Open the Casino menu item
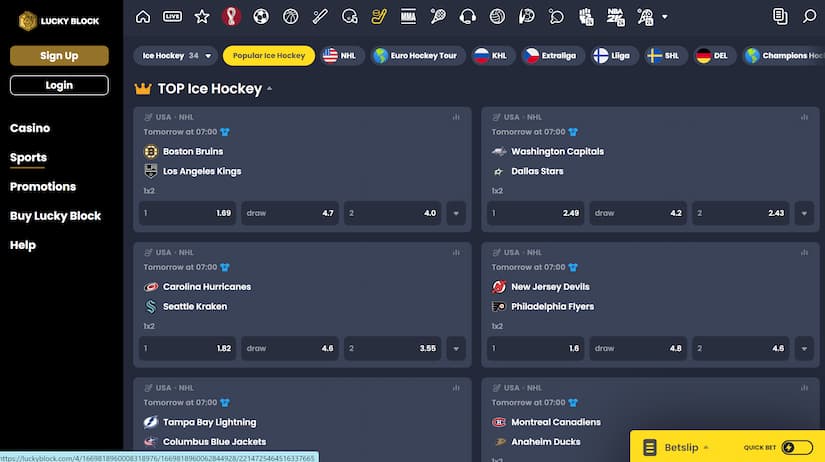Image resolution: width=825 pixels, height=462 pixels. [30, 128]
